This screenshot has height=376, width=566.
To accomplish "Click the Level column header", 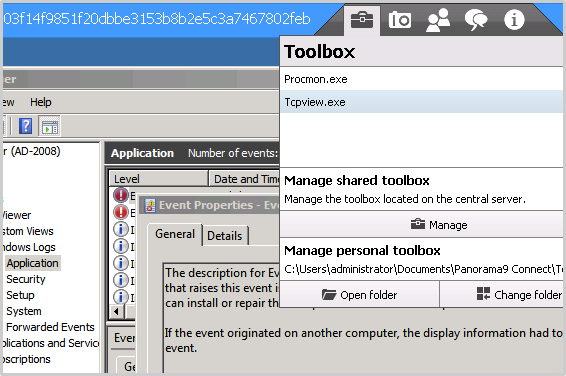I will [158, 179].
